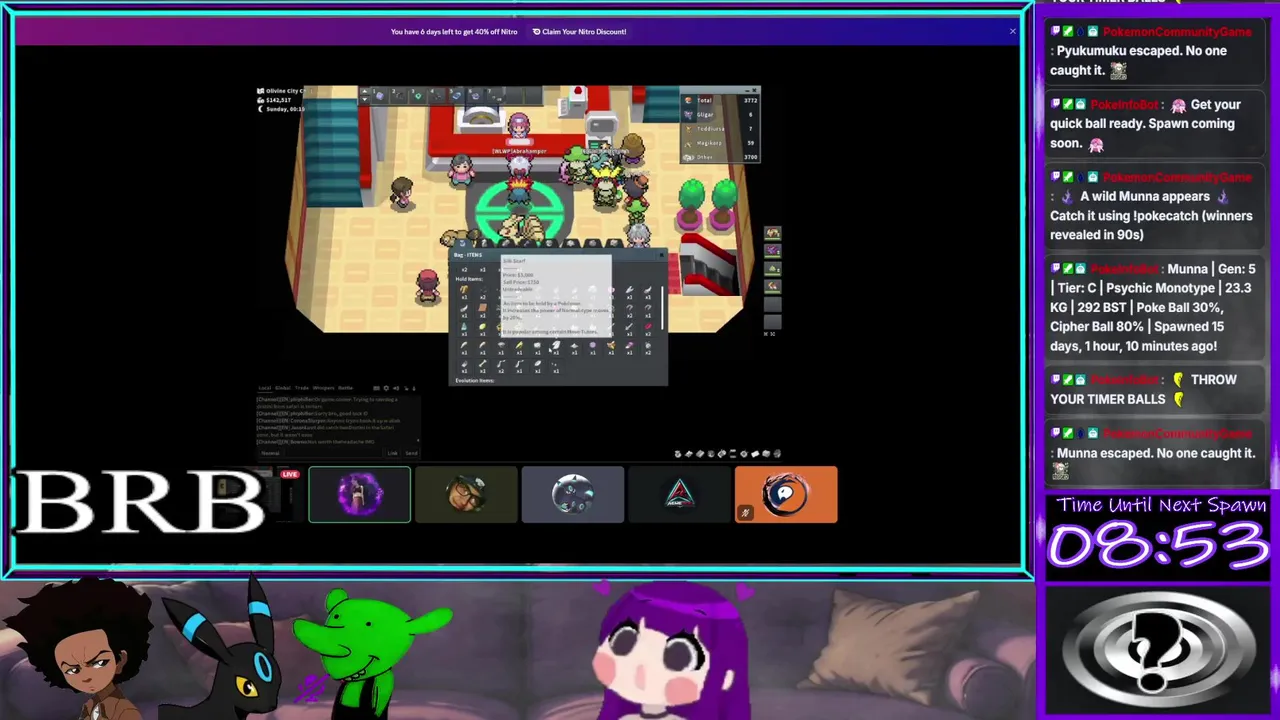
Task: Click last icon in game bottom menu bar
Action: (x=777, y=454)
